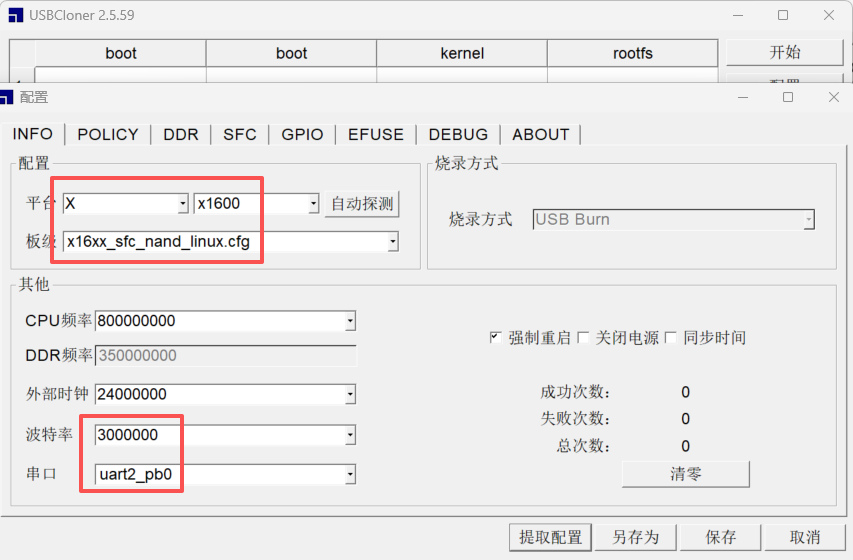Close the 配置 dialog
853x560 pixels.
click(x=833, y=97)
